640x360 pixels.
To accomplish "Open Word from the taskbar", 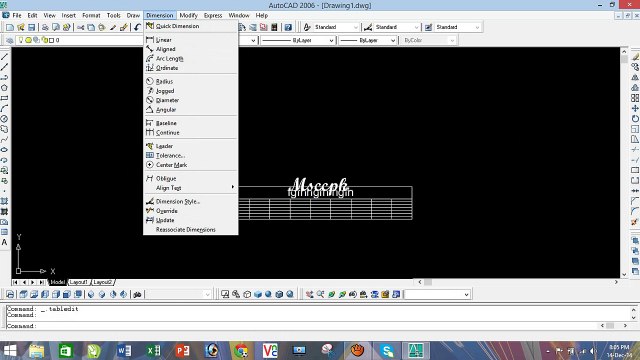I will [x=124, y=351].
